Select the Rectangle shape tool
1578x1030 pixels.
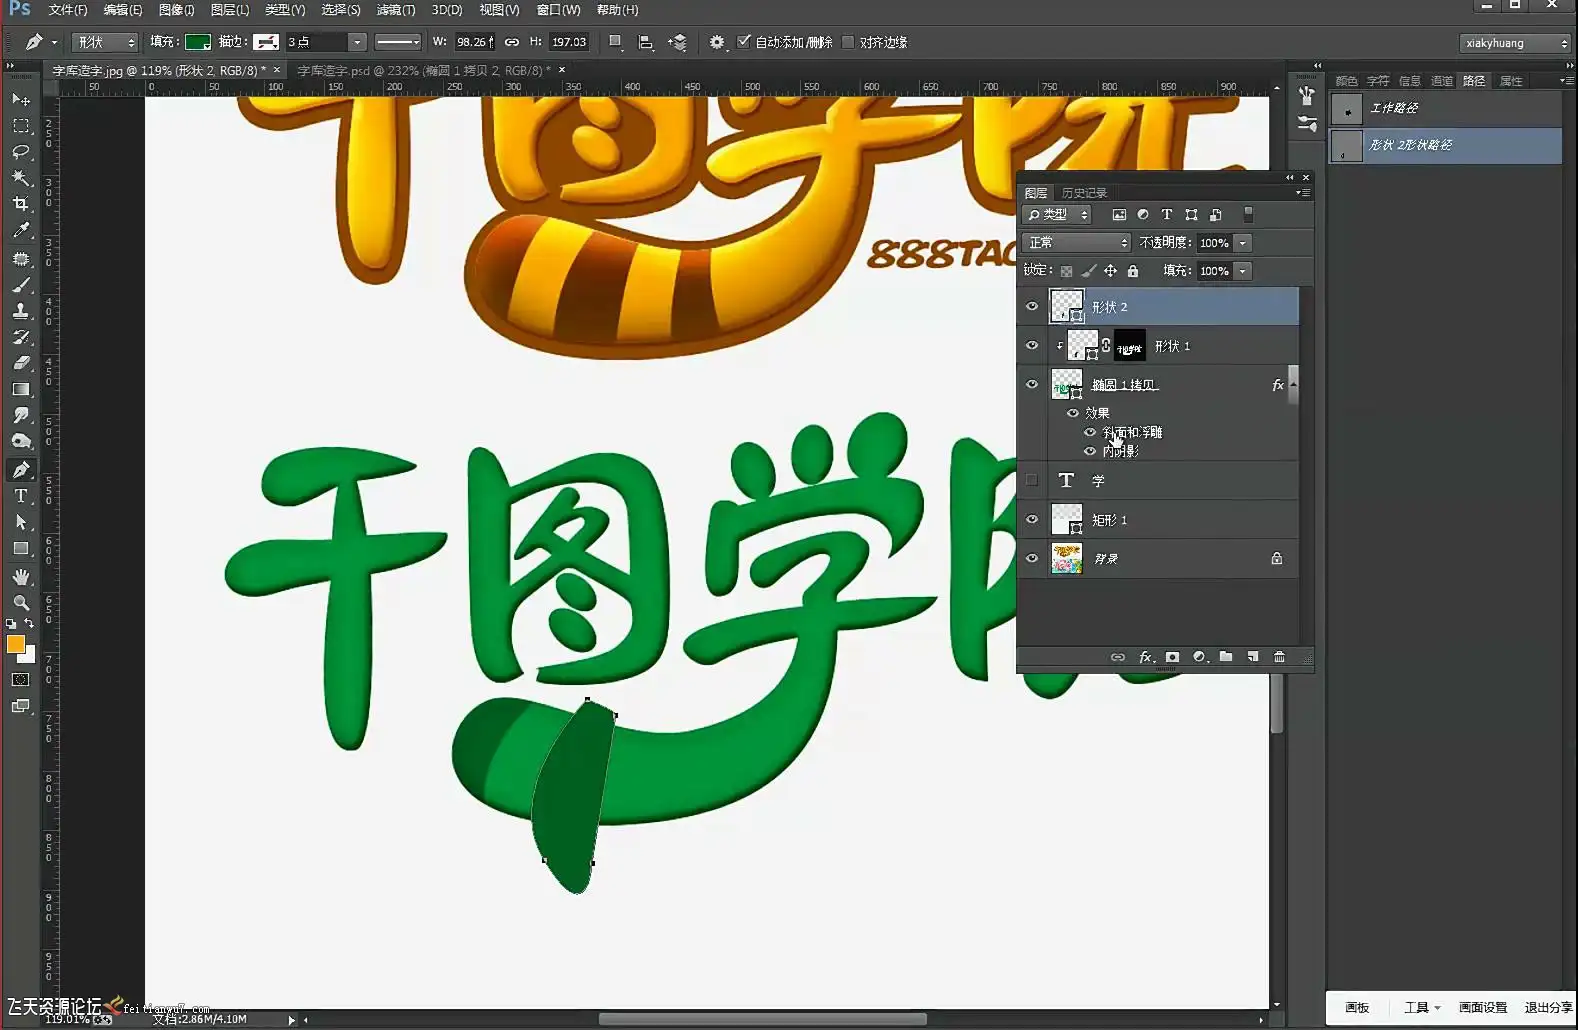point(21,548)
